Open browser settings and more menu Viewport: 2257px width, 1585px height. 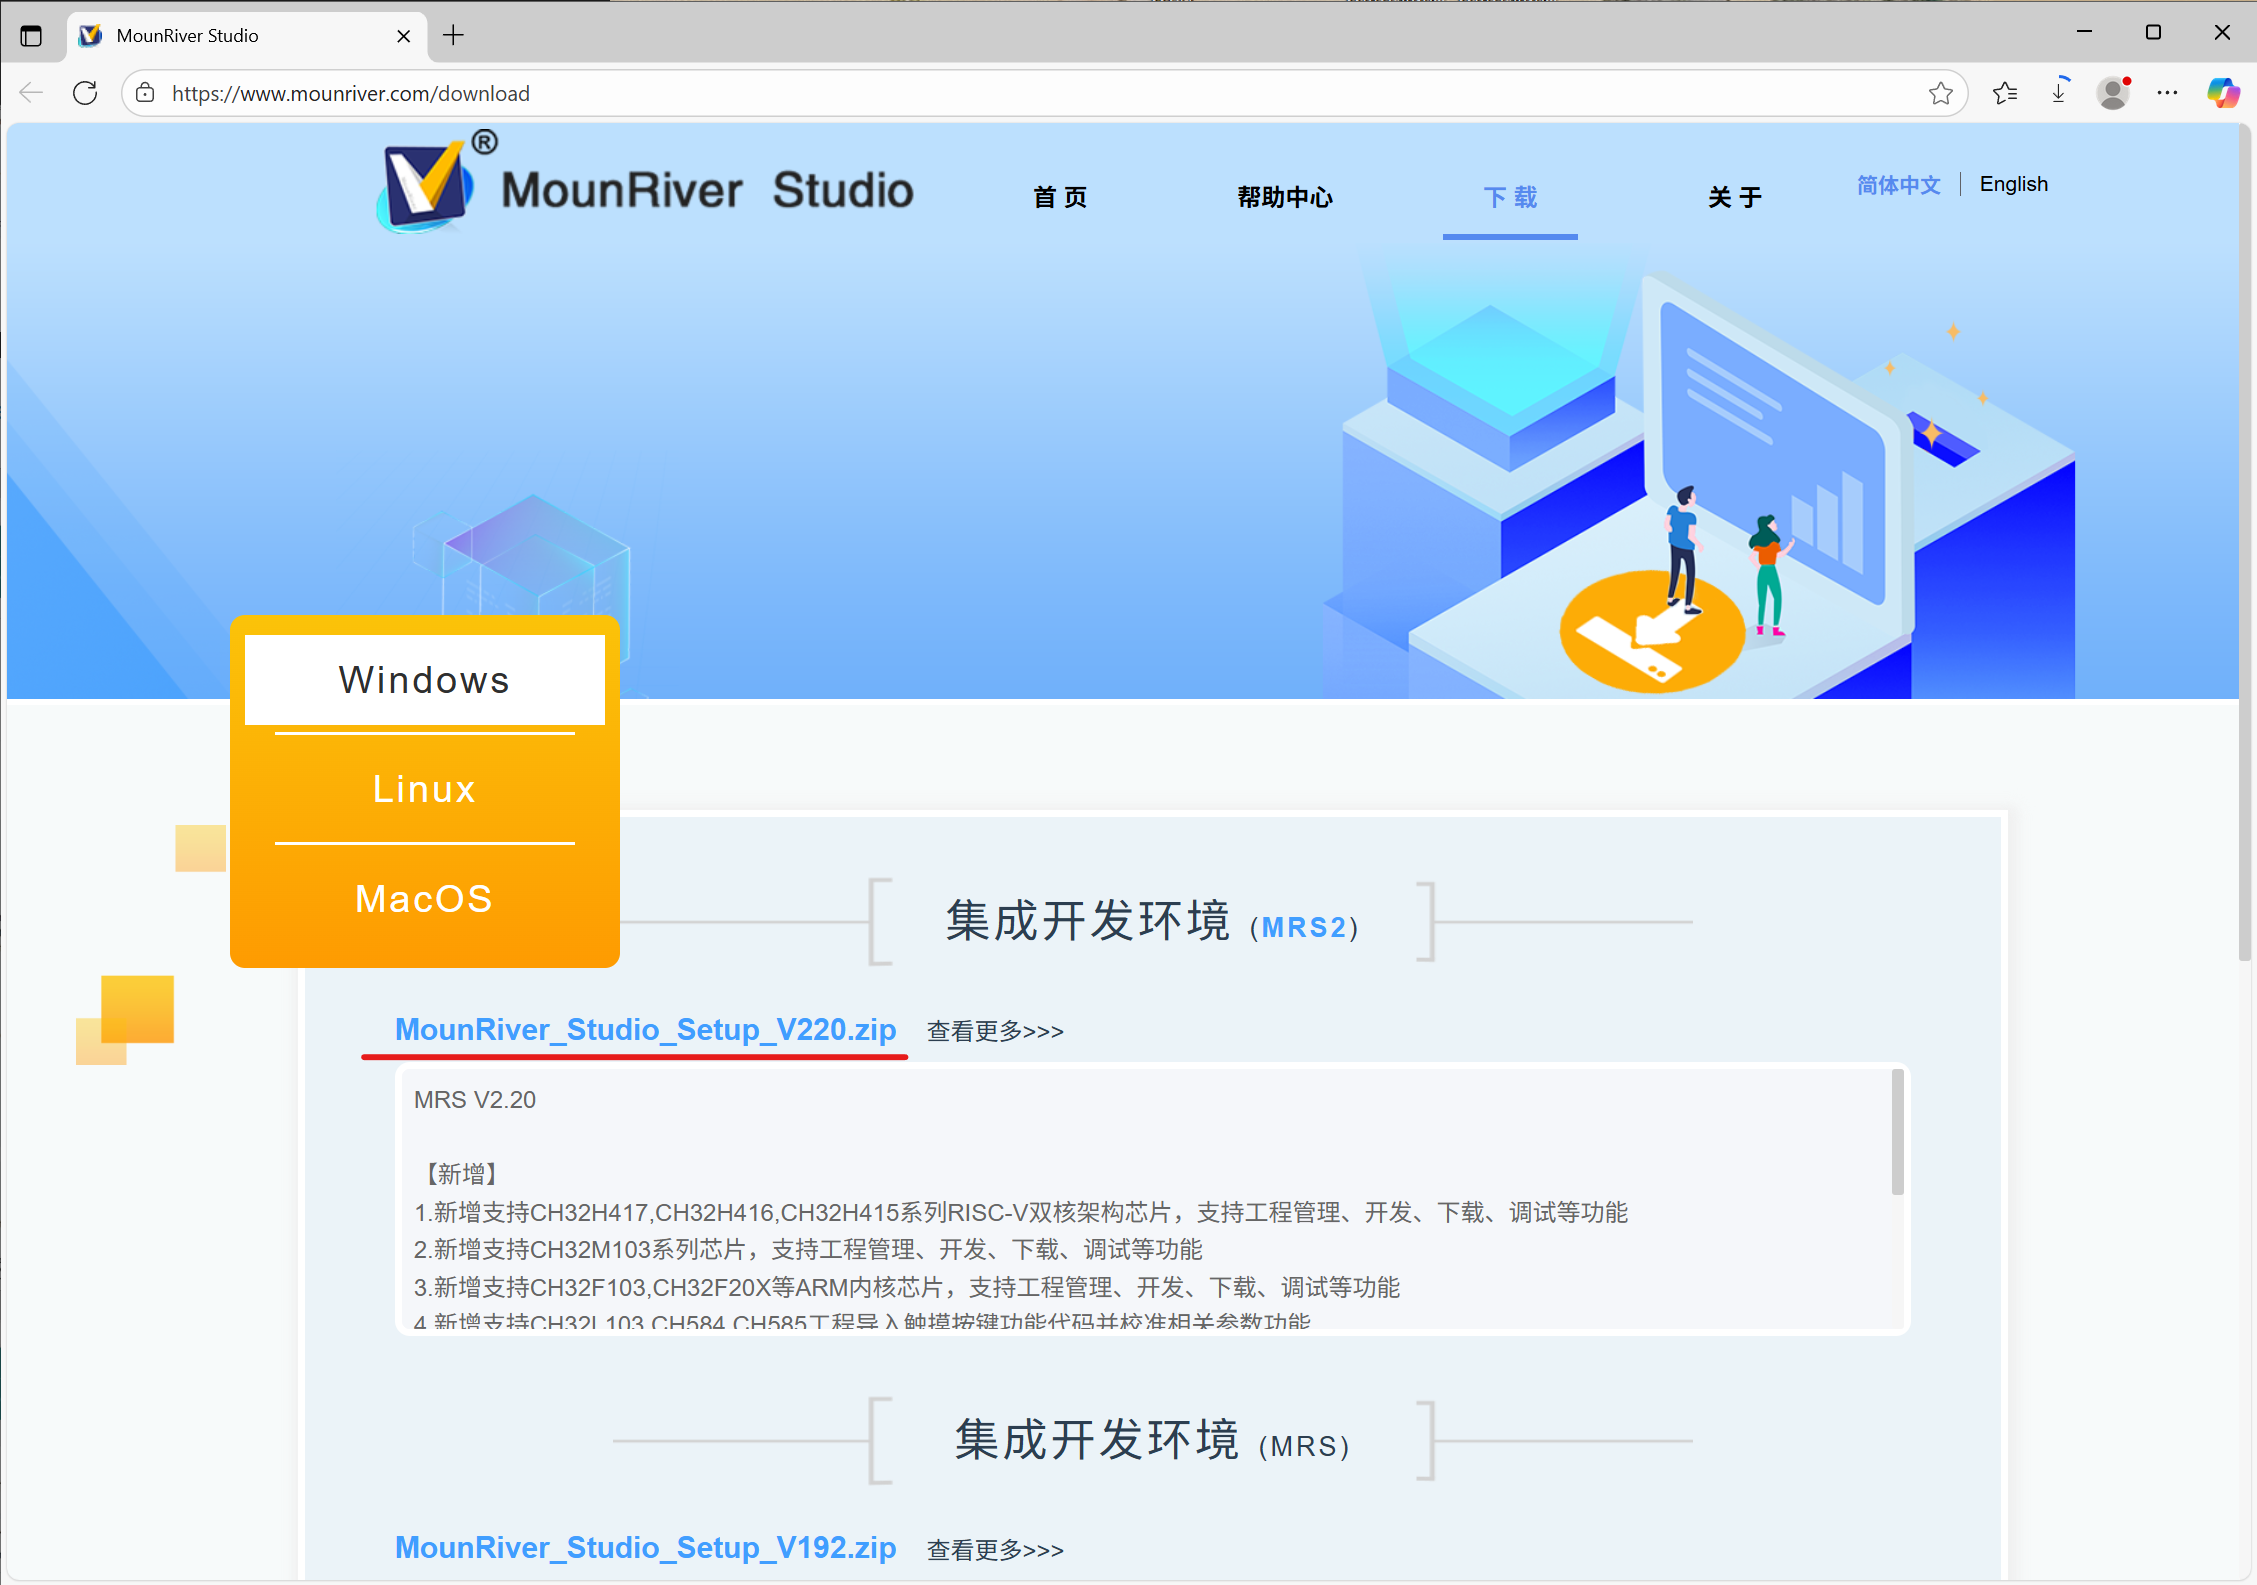(x=2167, y=93)
